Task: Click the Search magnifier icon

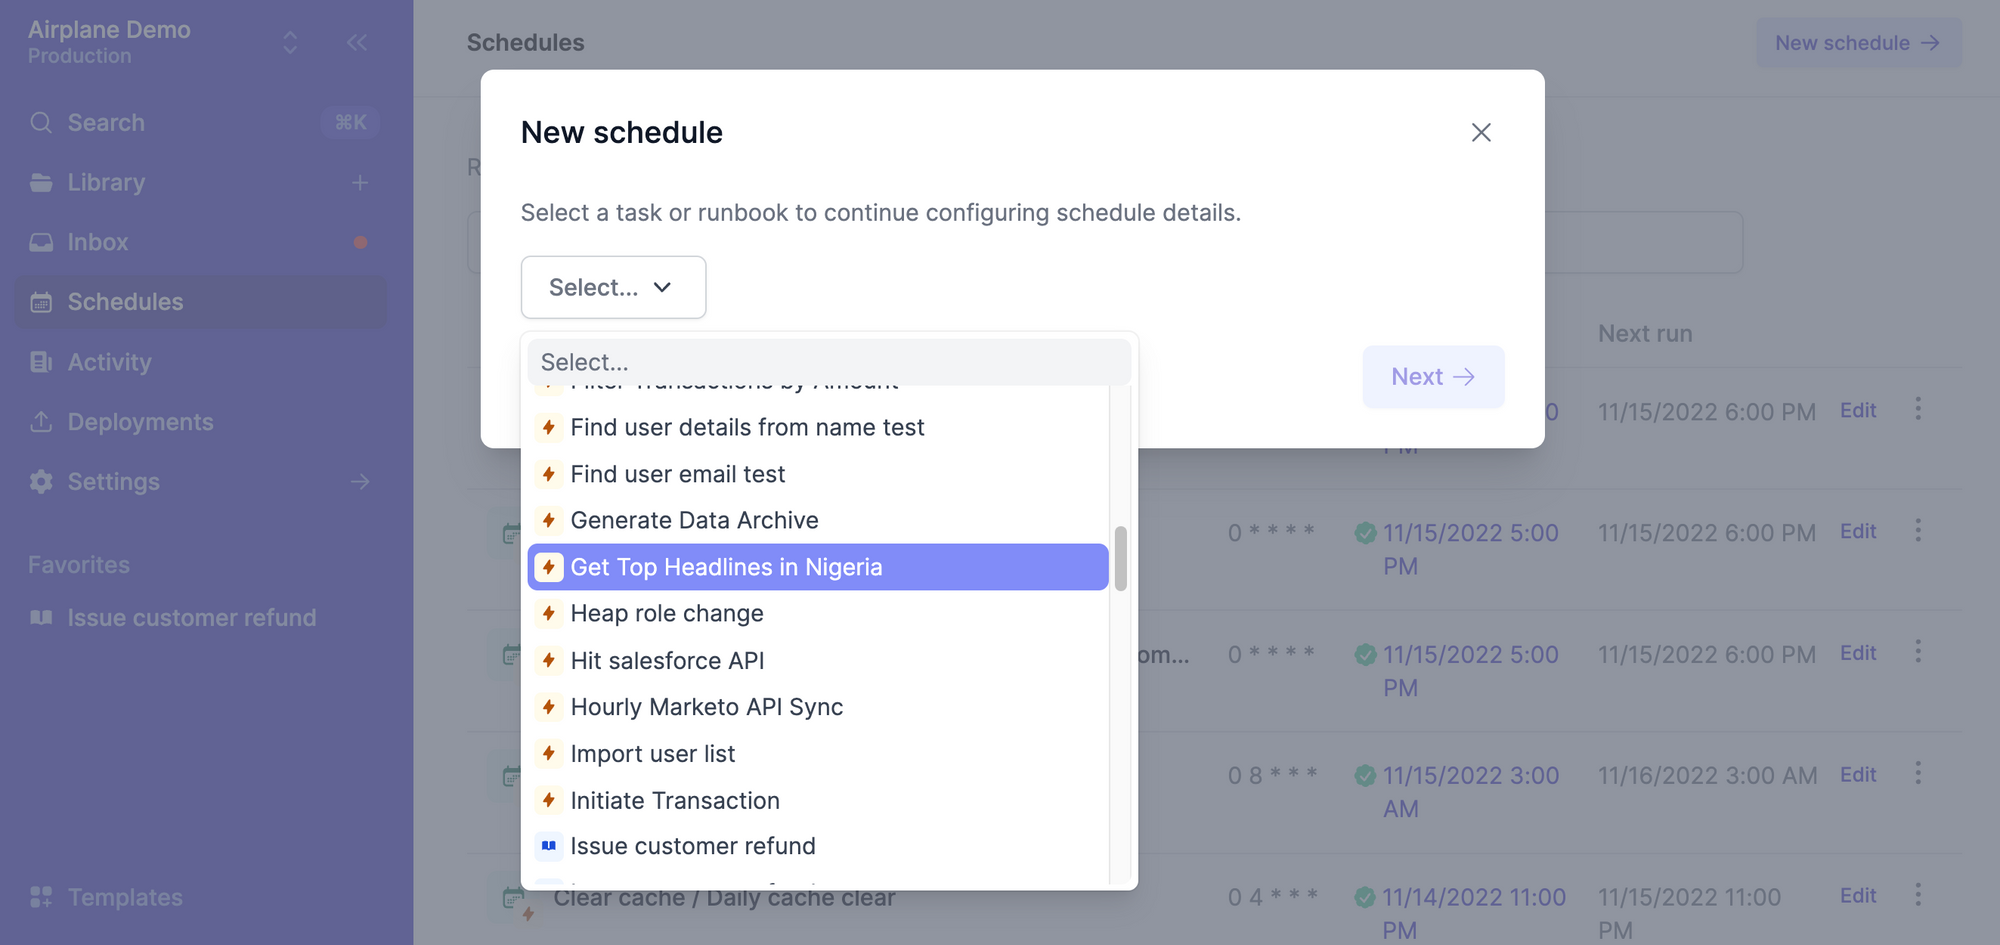Action: point(41,123)
